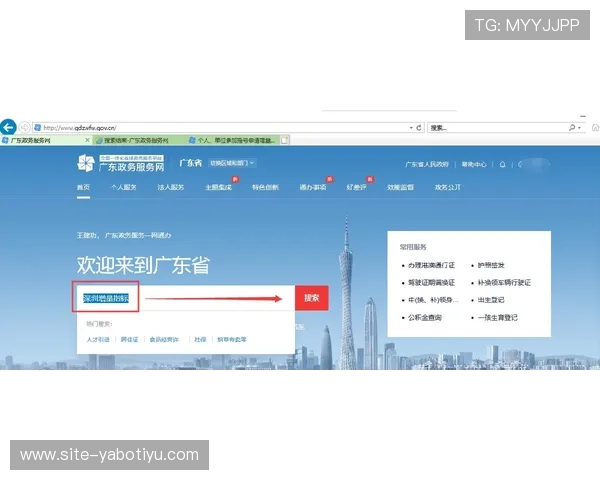This screenshot has width=600, height=480.
Task: Open the 效能监督 navigation item
Action: pyautogui.click(x=400, y=187)
